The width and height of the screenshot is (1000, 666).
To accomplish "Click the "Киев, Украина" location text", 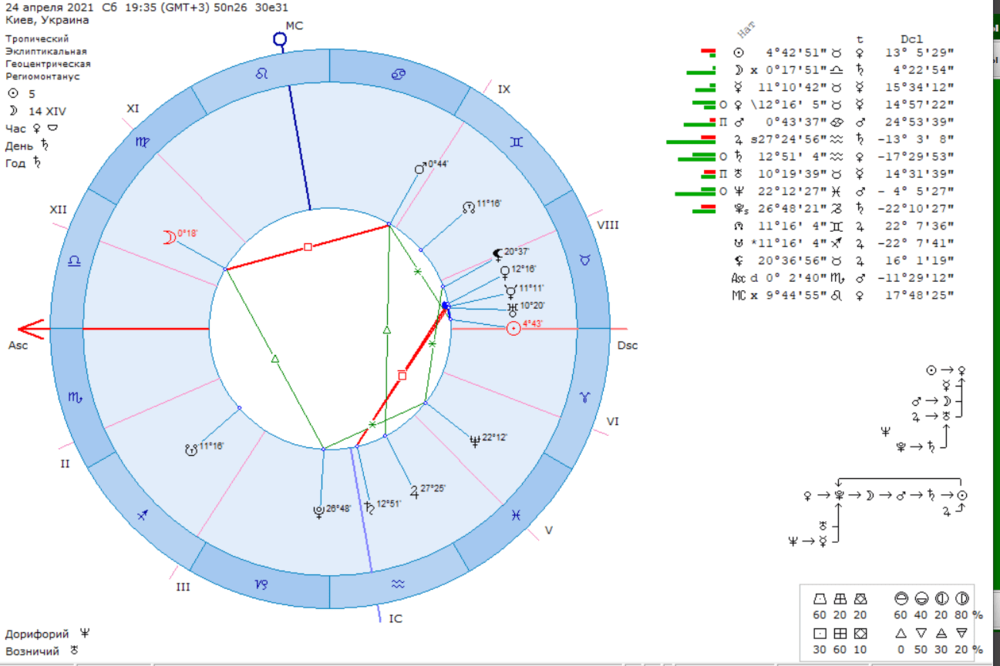I will coord(47,20).
